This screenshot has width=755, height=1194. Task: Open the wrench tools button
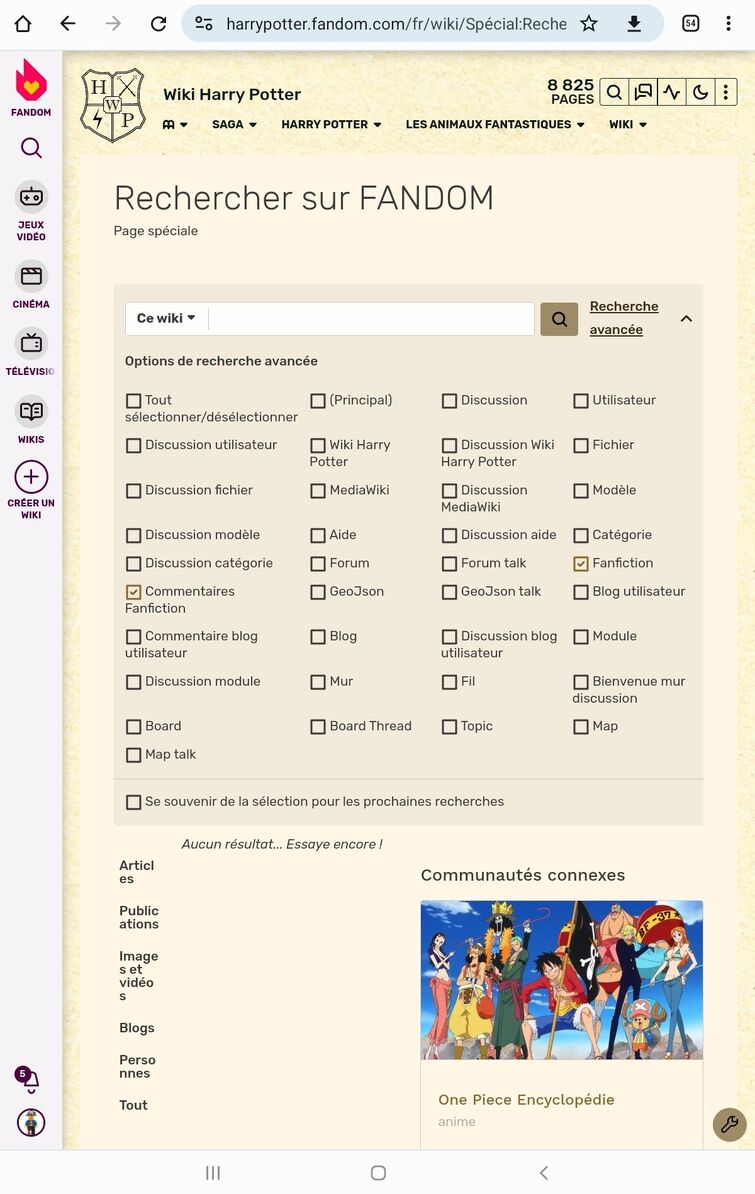point(729,1124)
